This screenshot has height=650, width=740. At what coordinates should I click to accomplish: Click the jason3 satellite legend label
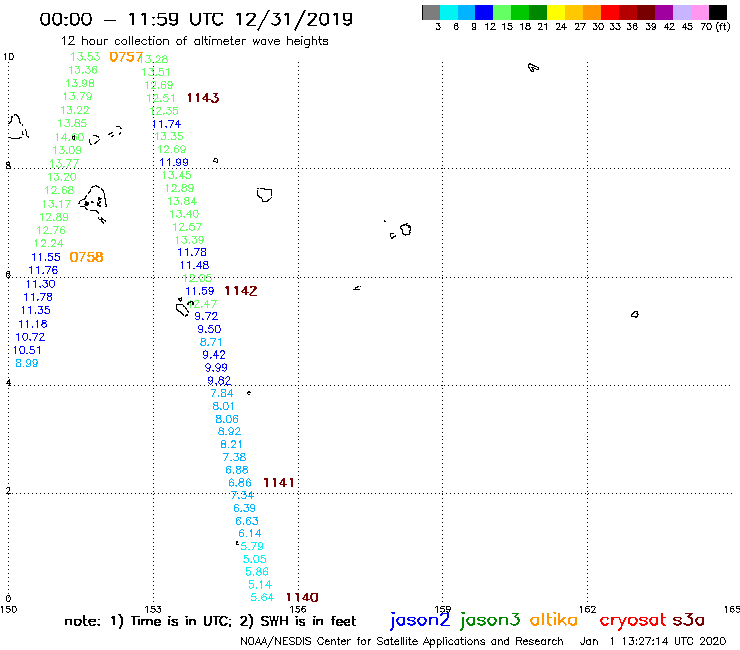tap(490, 620)
